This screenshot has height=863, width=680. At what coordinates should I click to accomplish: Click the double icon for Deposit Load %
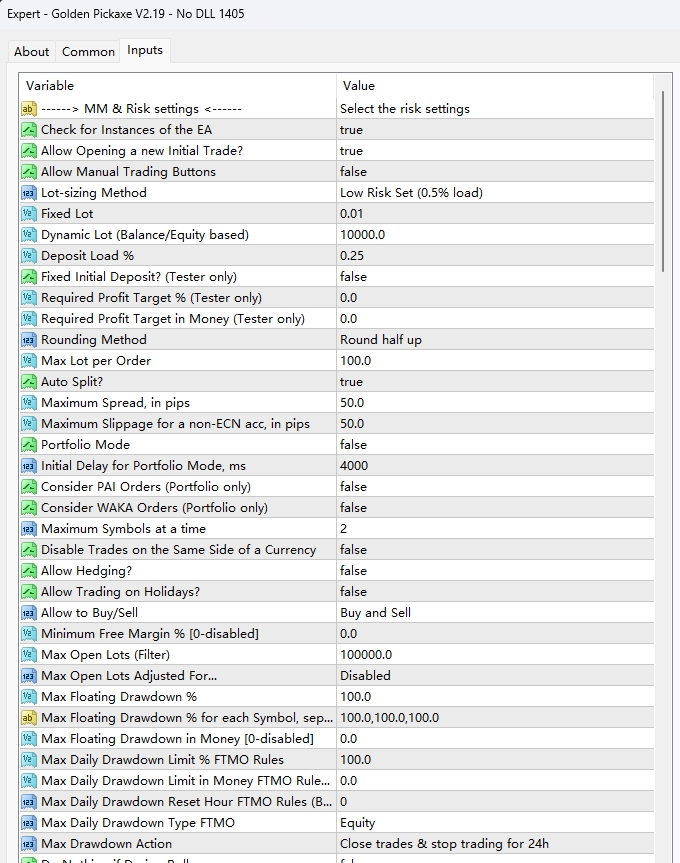[x=29, y=256]
